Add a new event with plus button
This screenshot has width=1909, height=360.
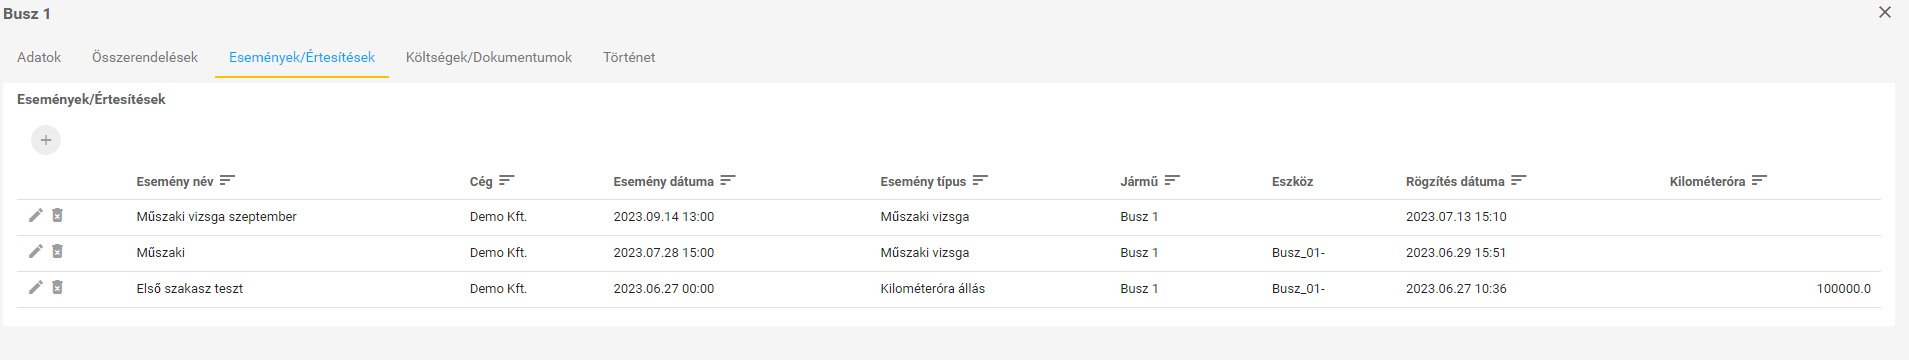(x=46, y=140)
